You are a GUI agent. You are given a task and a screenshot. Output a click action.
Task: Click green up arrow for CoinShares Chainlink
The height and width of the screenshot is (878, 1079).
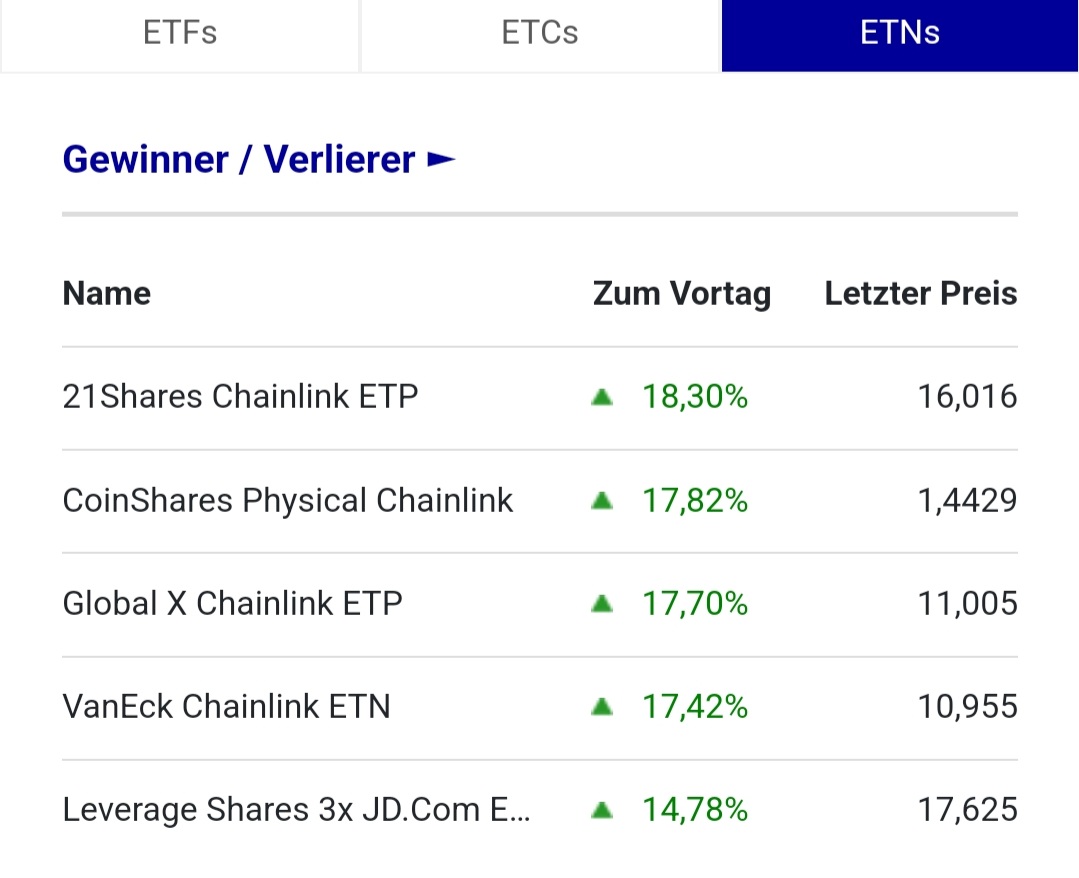602,501
